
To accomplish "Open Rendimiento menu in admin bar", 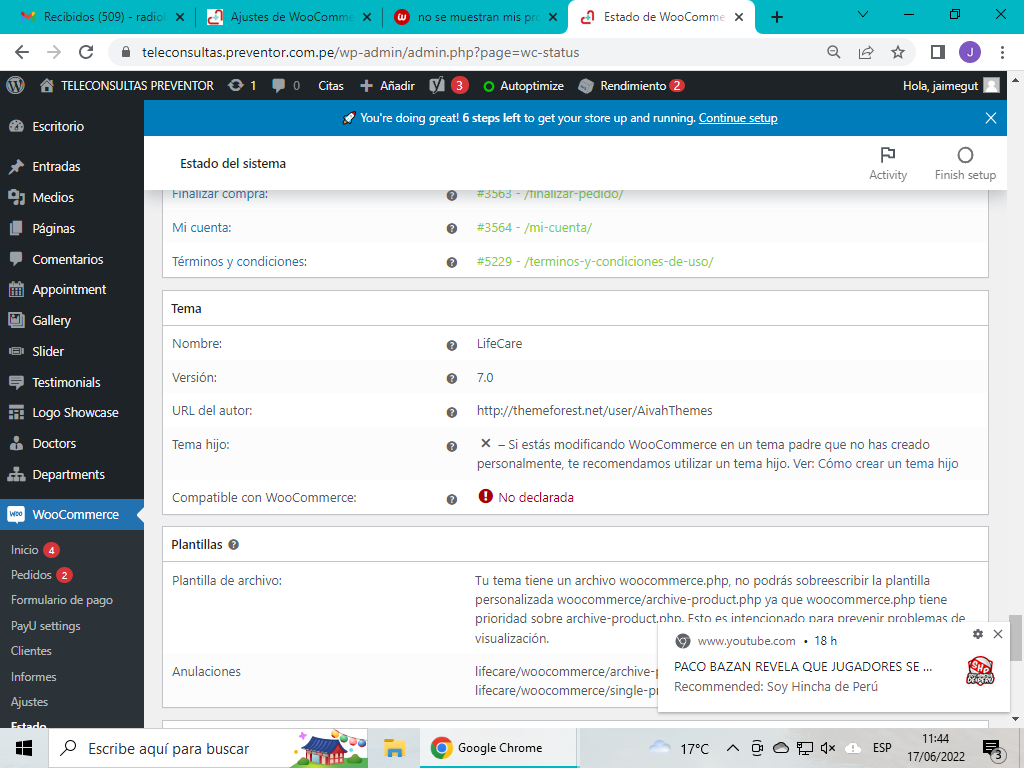I will (x=632, y=86).
